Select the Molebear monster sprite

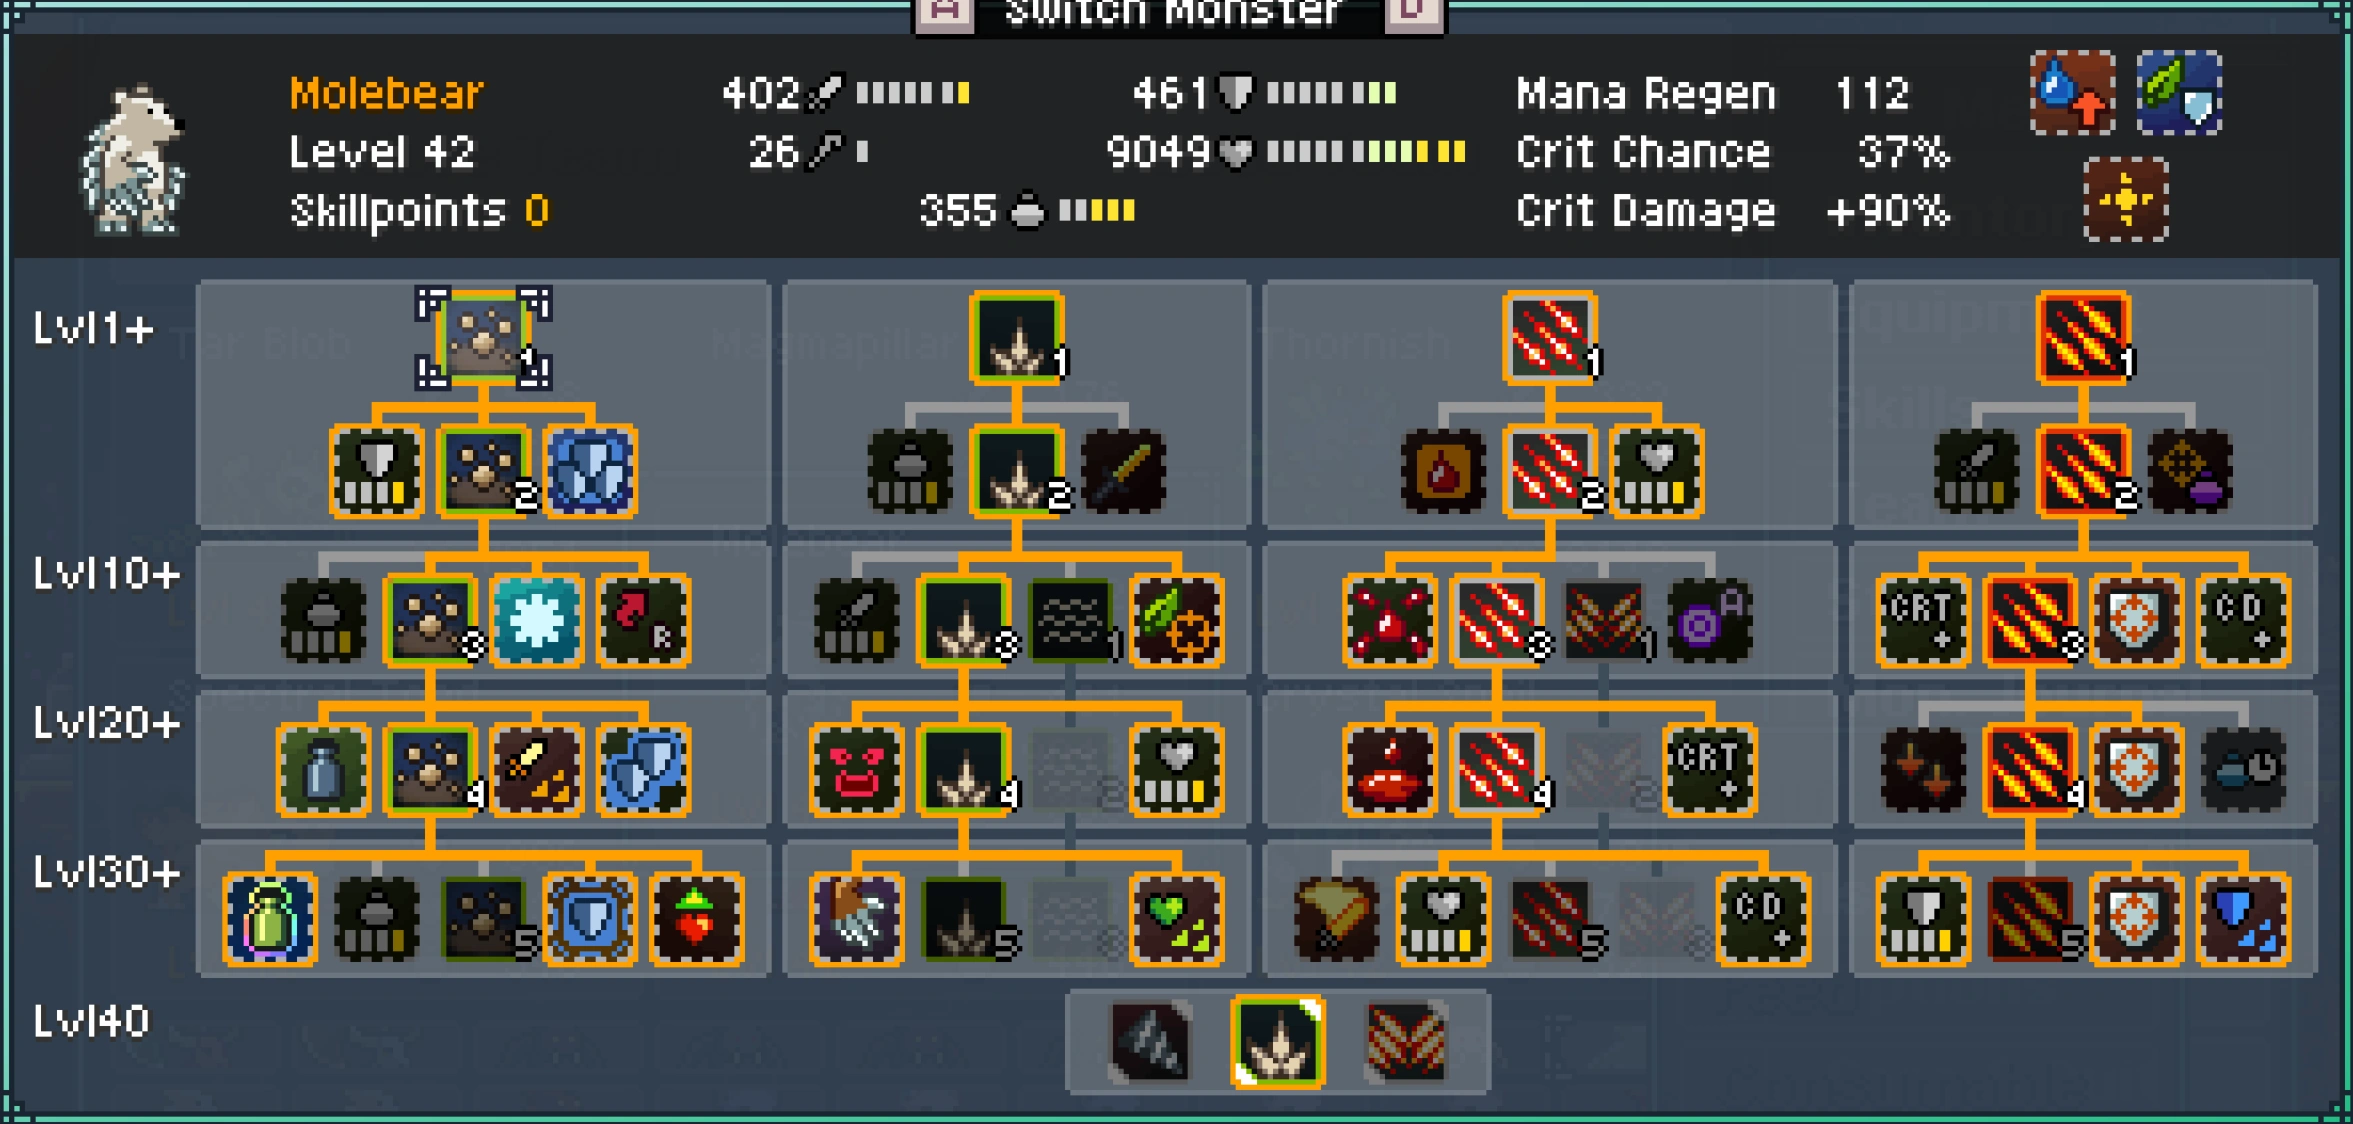(133, 160)
